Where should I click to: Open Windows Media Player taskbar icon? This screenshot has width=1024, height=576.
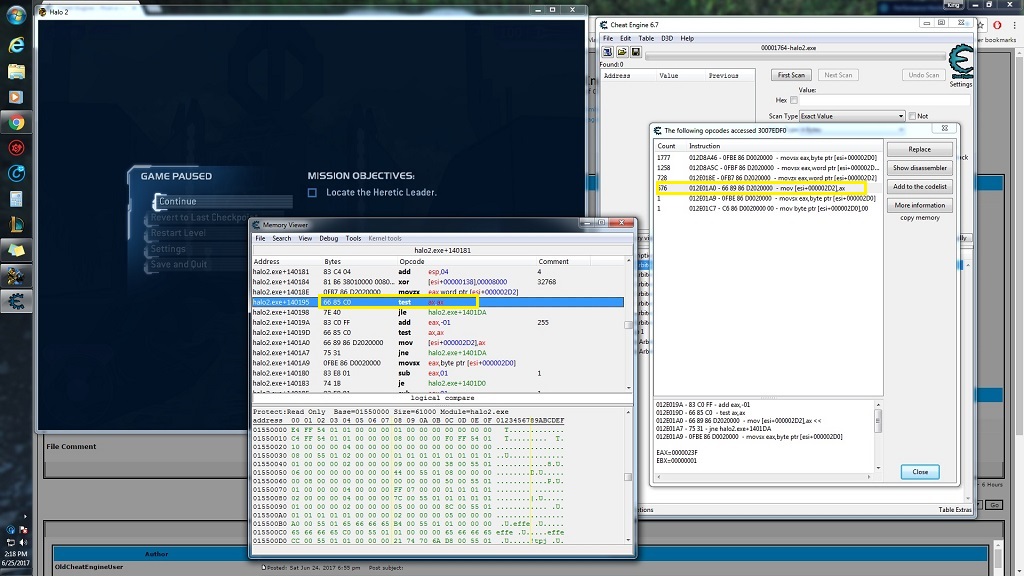tap(16, 97)
